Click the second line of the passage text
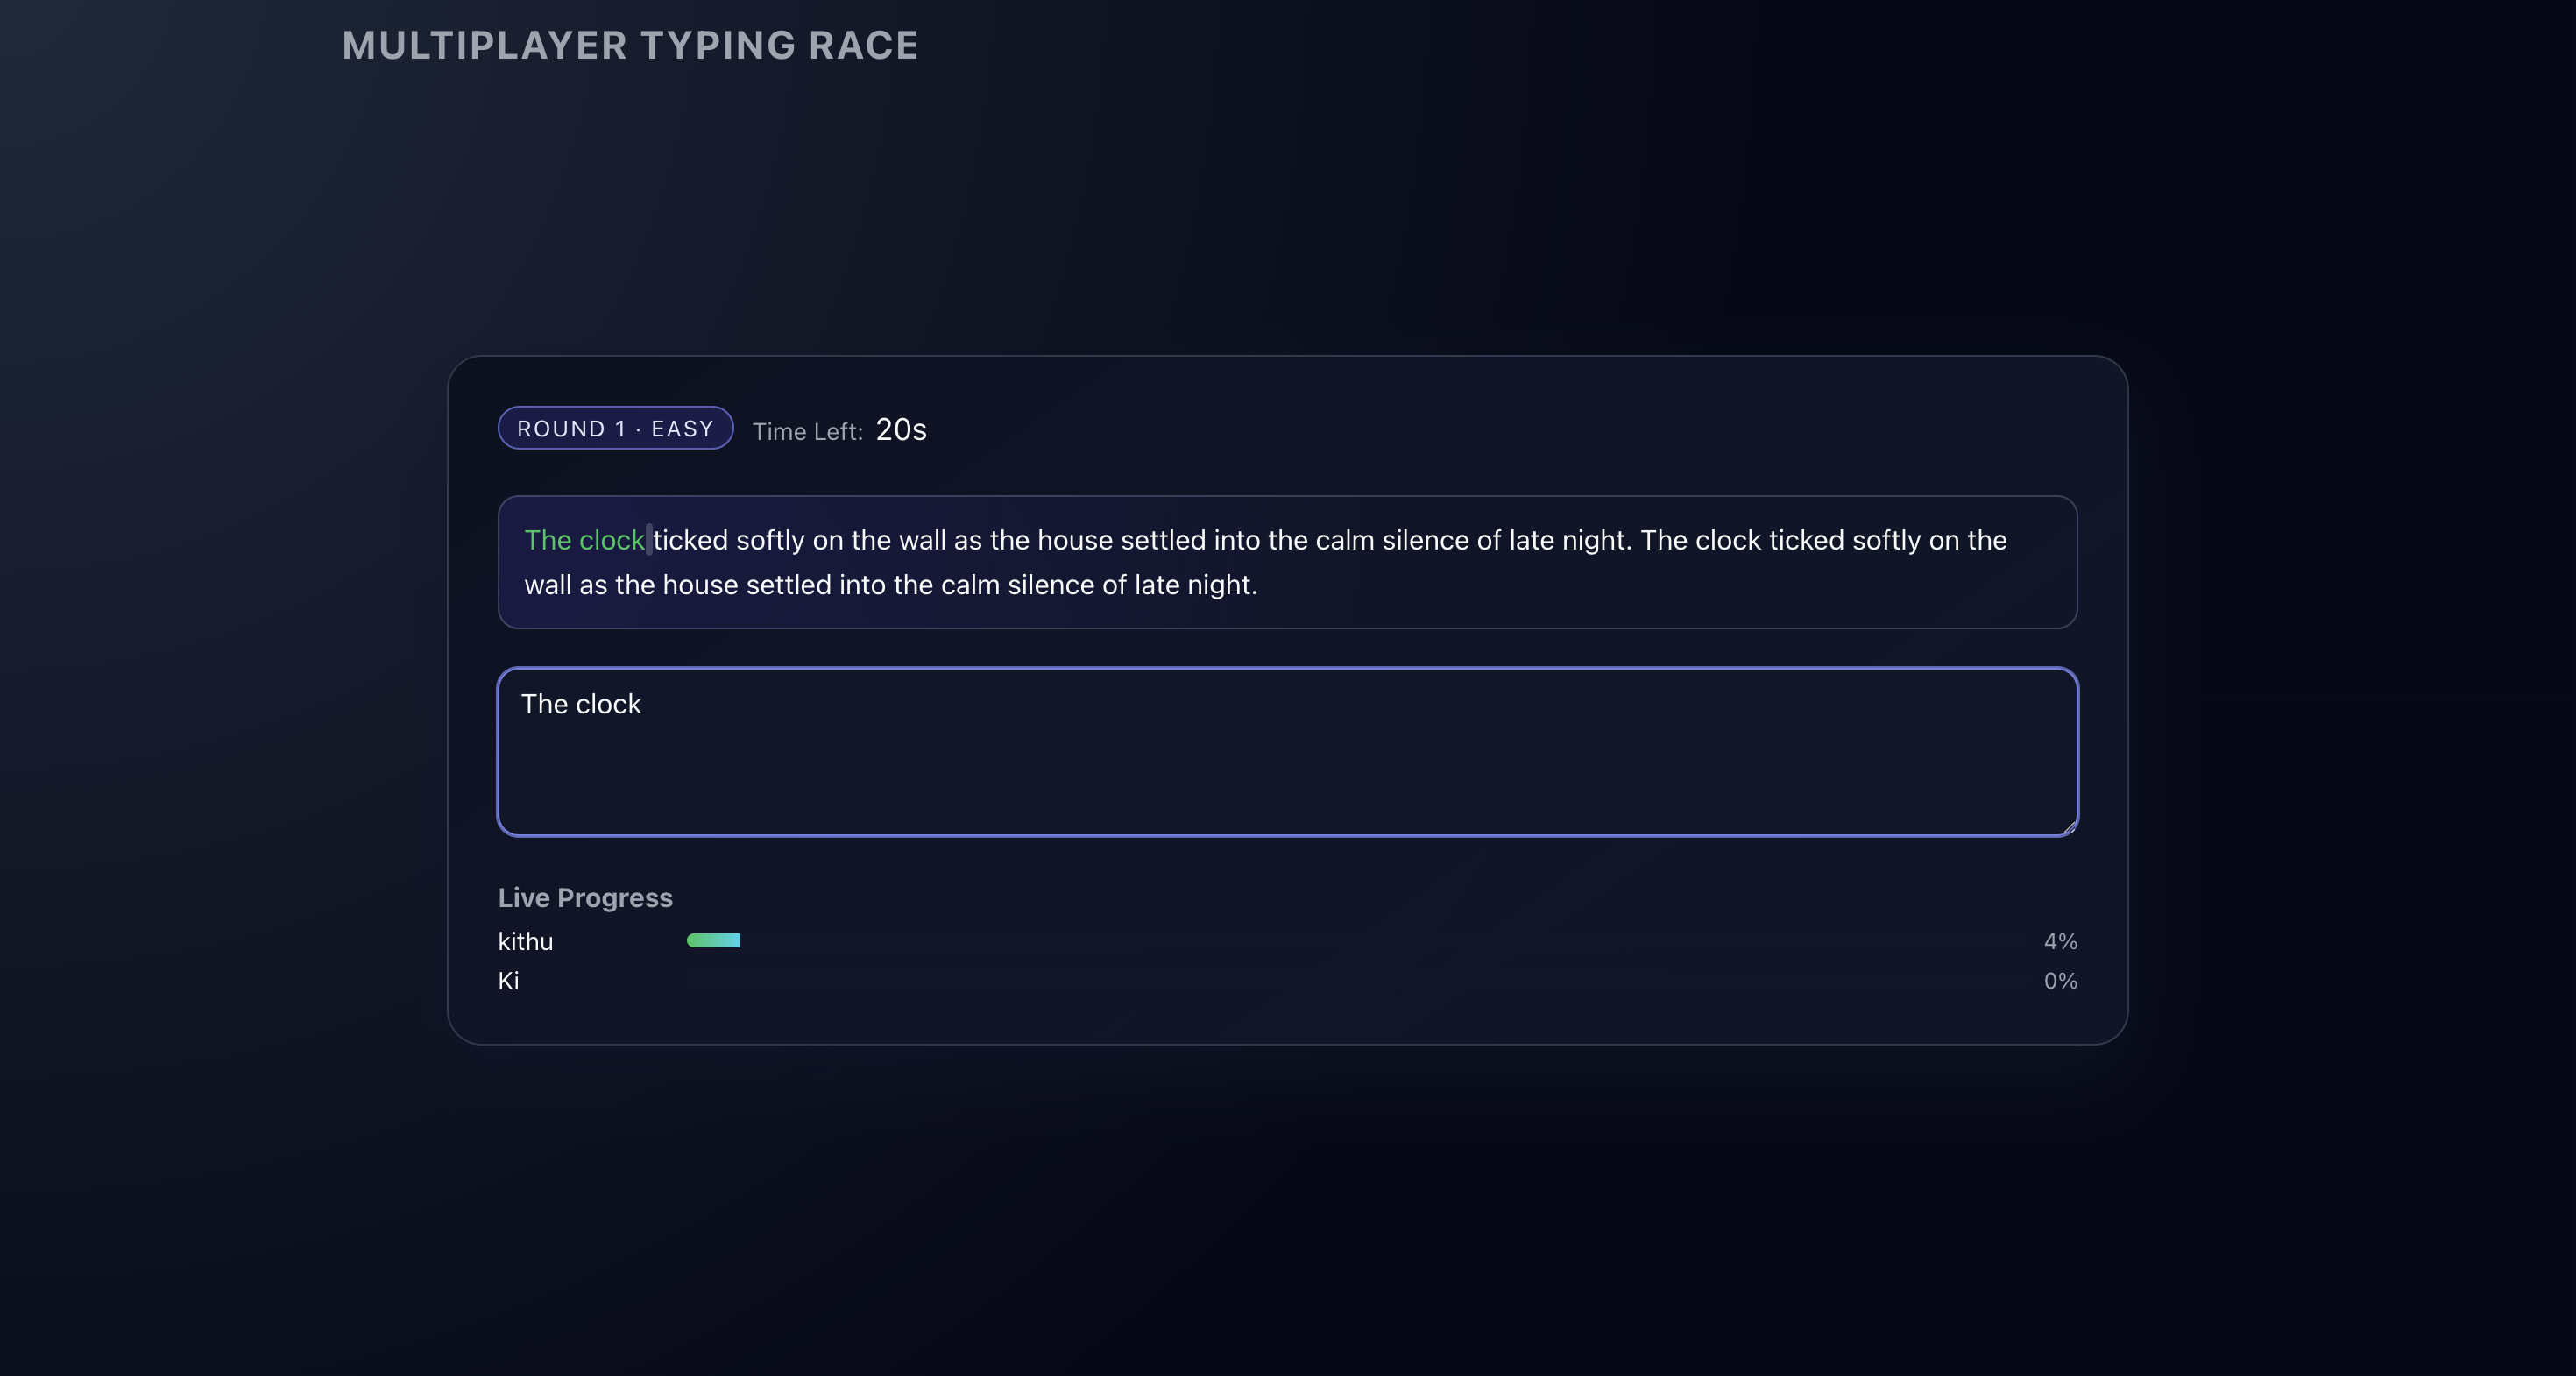The width and height of the screenshot is (2576, 1376). tap(892, 585)
